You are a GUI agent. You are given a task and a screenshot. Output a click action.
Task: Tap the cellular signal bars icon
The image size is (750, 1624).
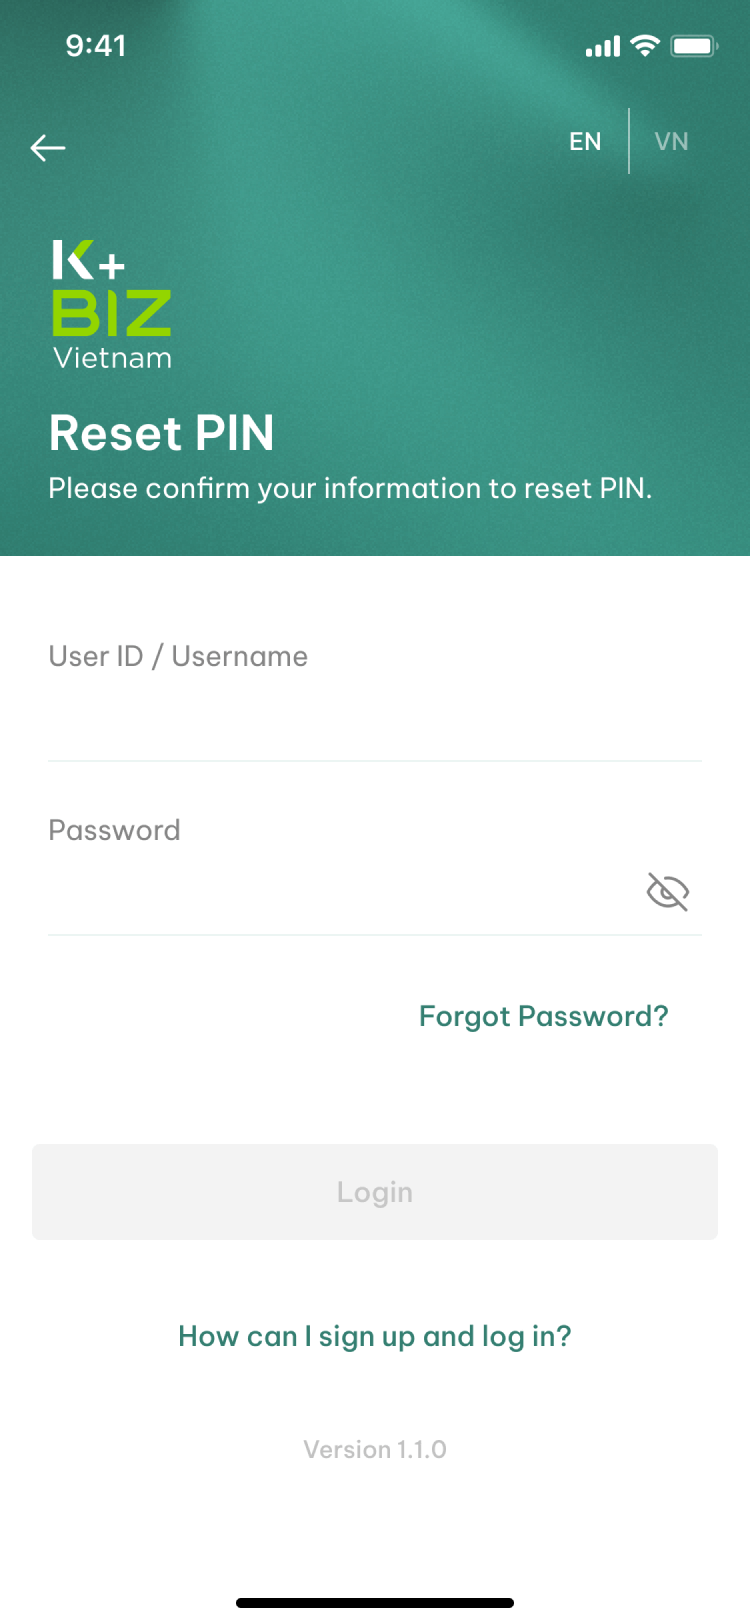603,46
